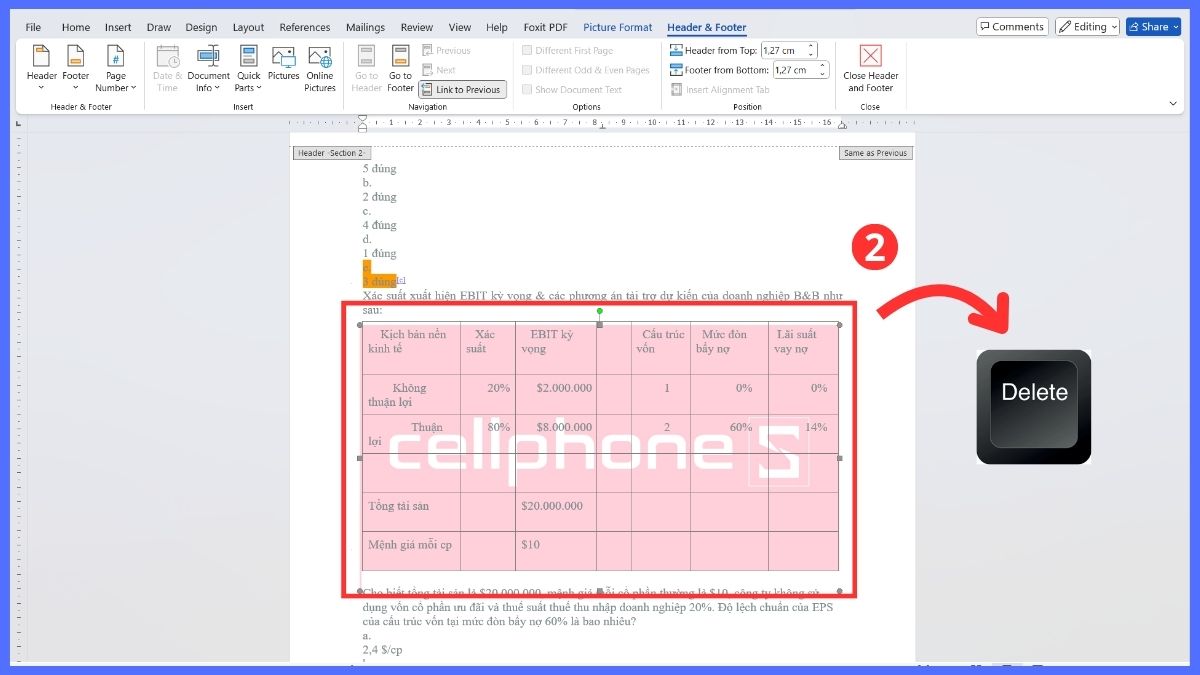1200x675 pixels.
Task: Increase Header from Top using the stepper
Action: 810,45
